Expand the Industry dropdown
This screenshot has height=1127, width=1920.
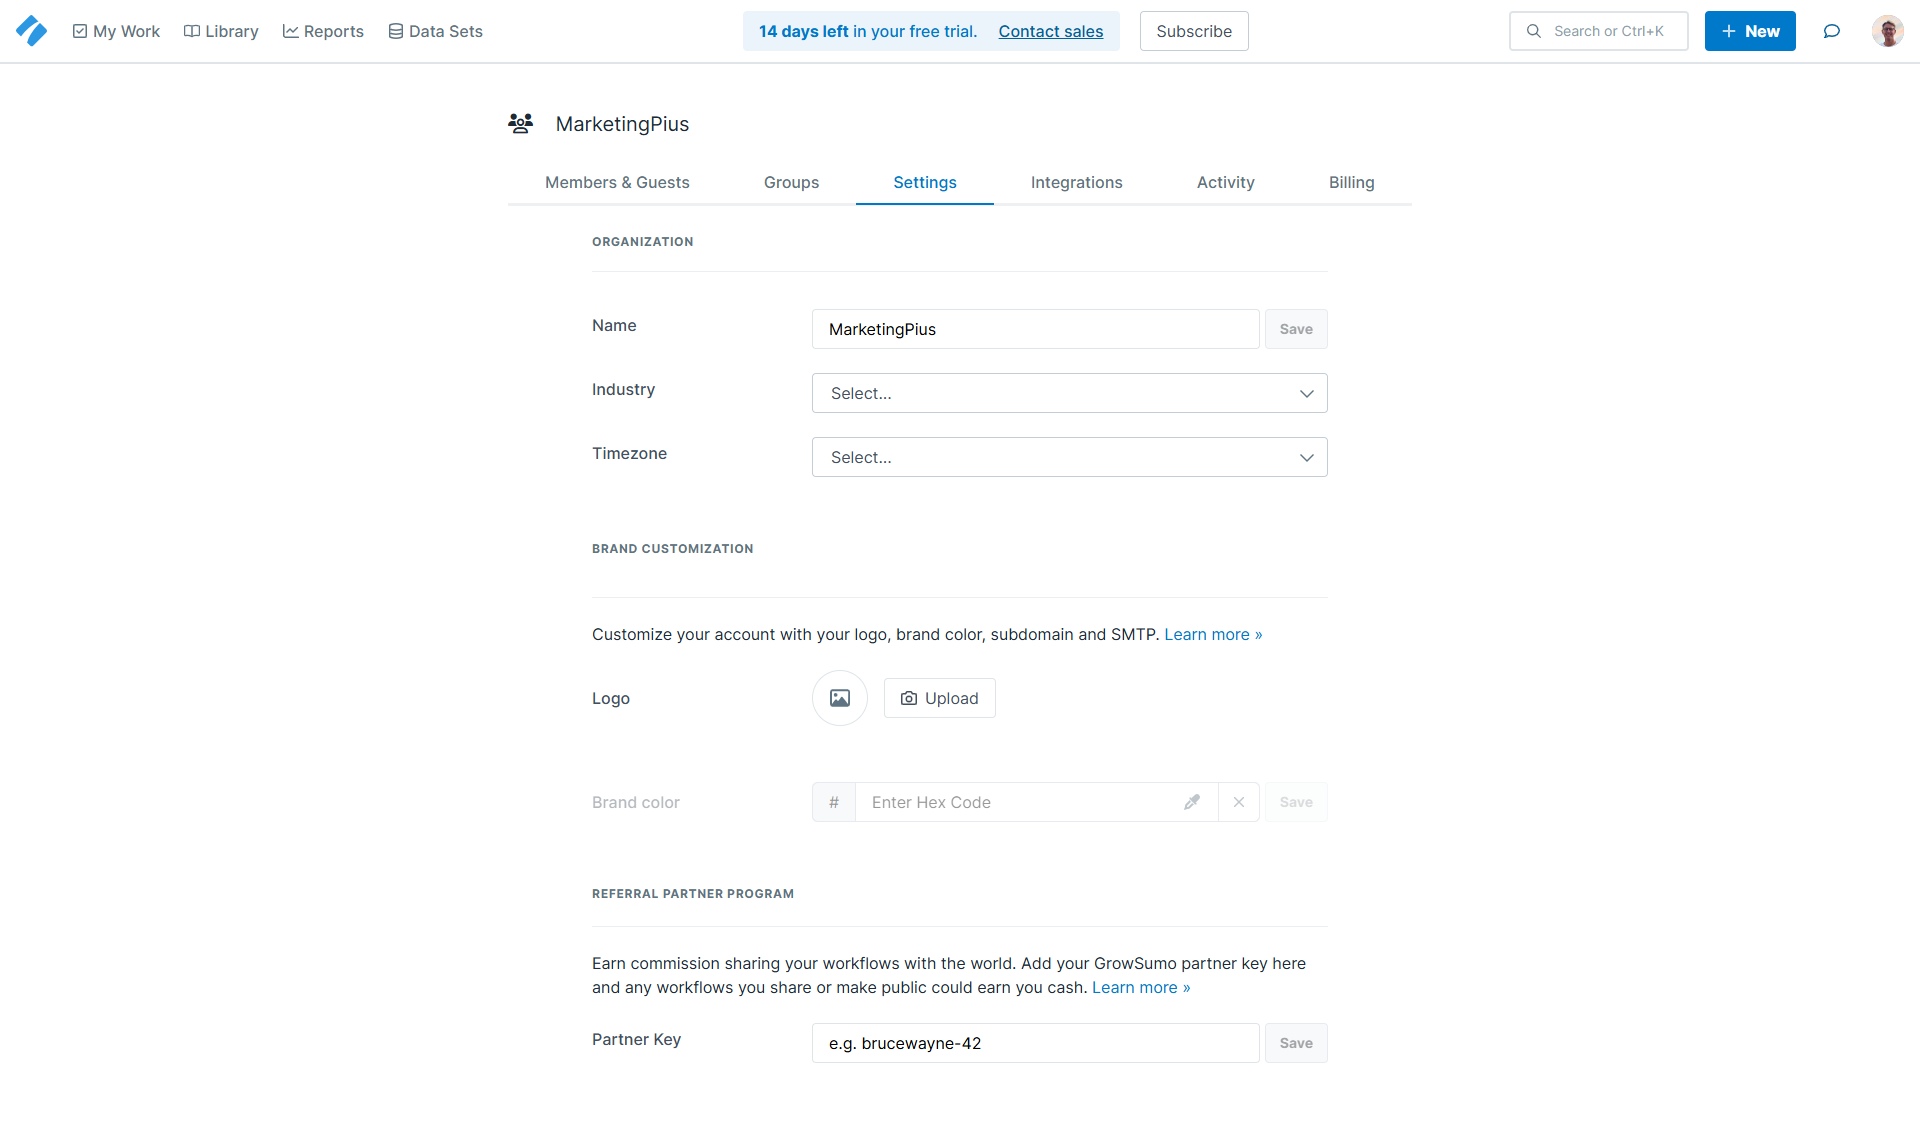(x=1069, y=393)
